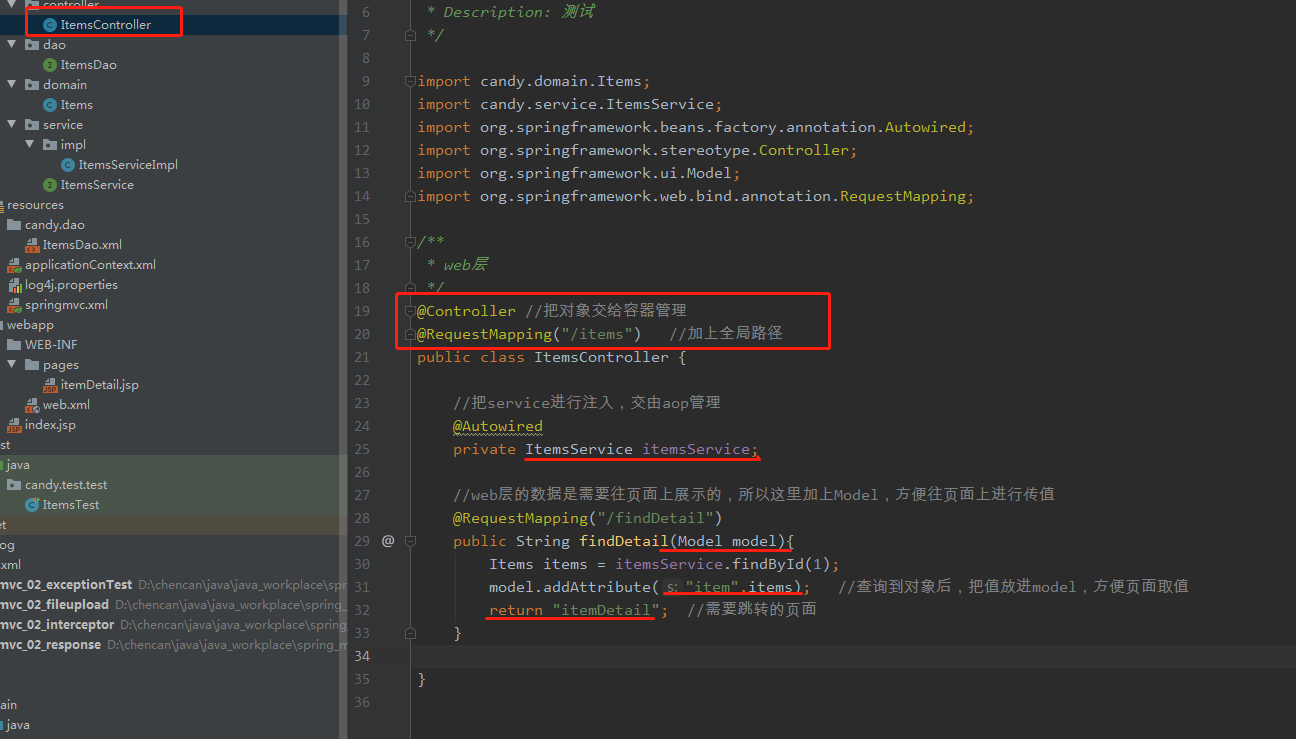Fold the imports block at line 9

pyautogui.click(x=409, y=81)
